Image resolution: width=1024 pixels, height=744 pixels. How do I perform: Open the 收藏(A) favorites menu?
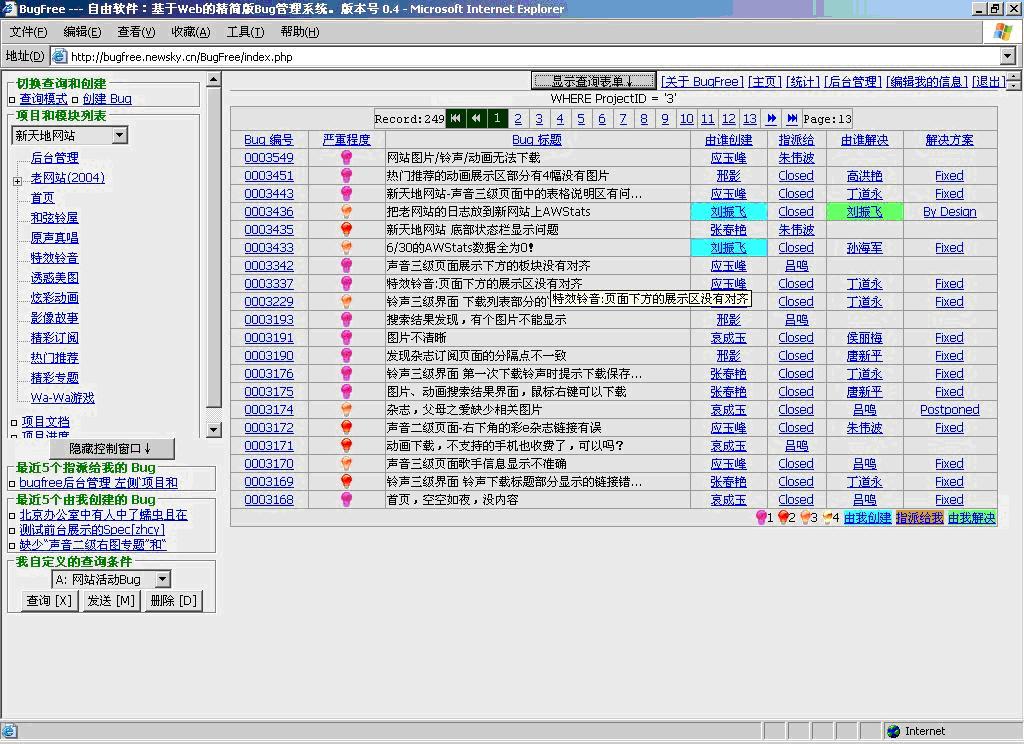190,32
